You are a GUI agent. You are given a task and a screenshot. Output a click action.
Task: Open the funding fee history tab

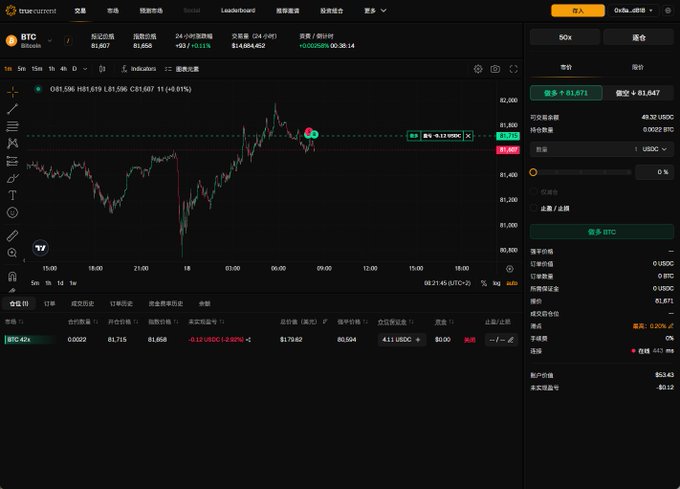coord(166,303)
